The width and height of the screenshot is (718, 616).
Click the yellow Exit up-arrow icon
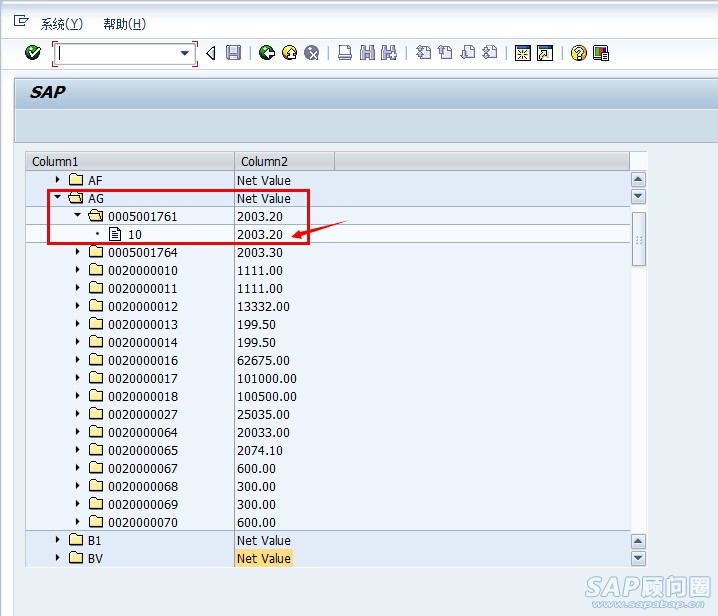[x=289, y=53]
